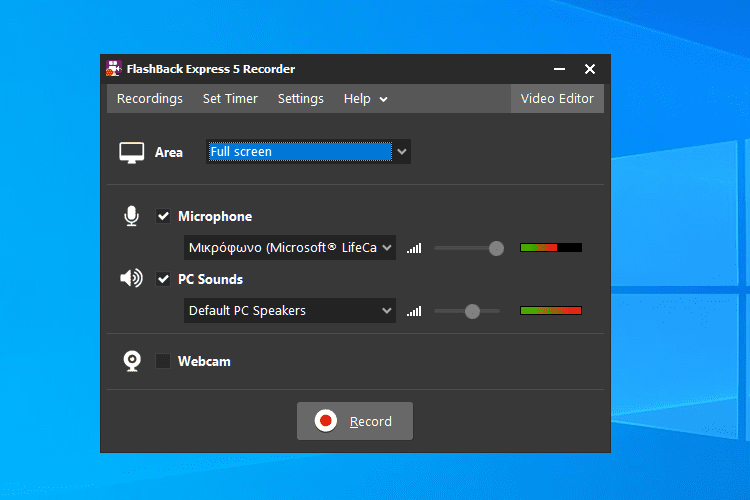The image size is (750, 500).
Task: Open Set Timer
Action: [x=230, y=99]
